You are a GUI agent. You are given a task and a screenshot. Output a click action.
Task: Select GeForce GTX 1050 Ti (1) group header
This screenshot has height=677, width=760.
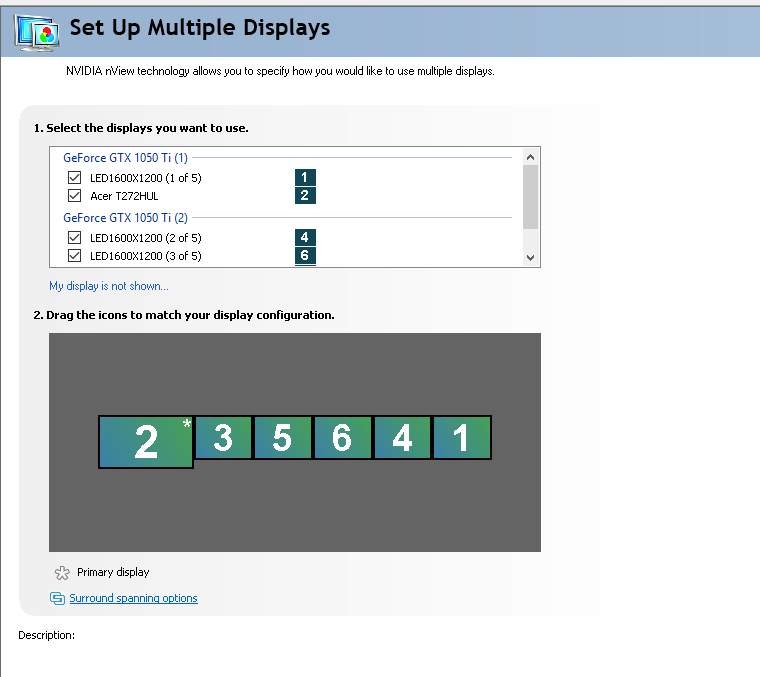coord(125,157)
